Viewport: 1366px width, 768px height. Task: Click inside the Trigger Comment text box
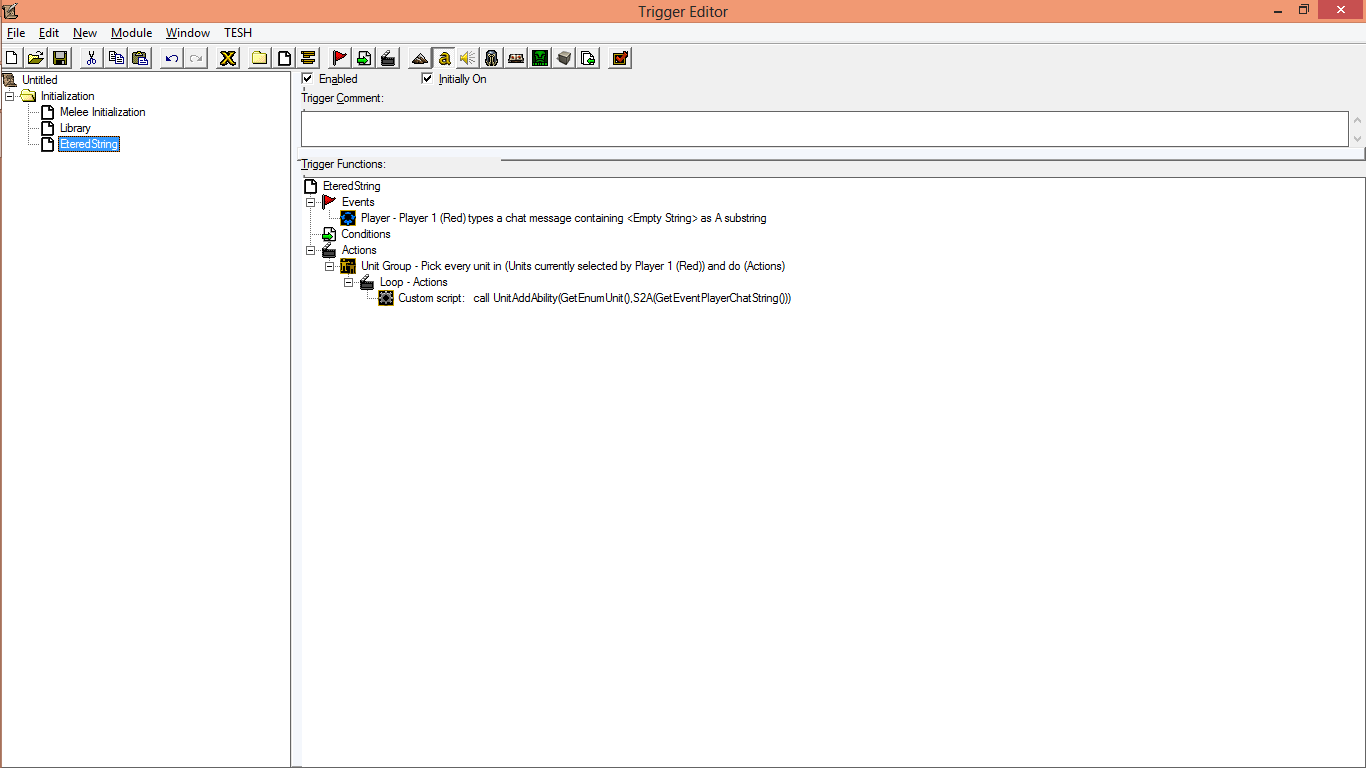point(825,129)
